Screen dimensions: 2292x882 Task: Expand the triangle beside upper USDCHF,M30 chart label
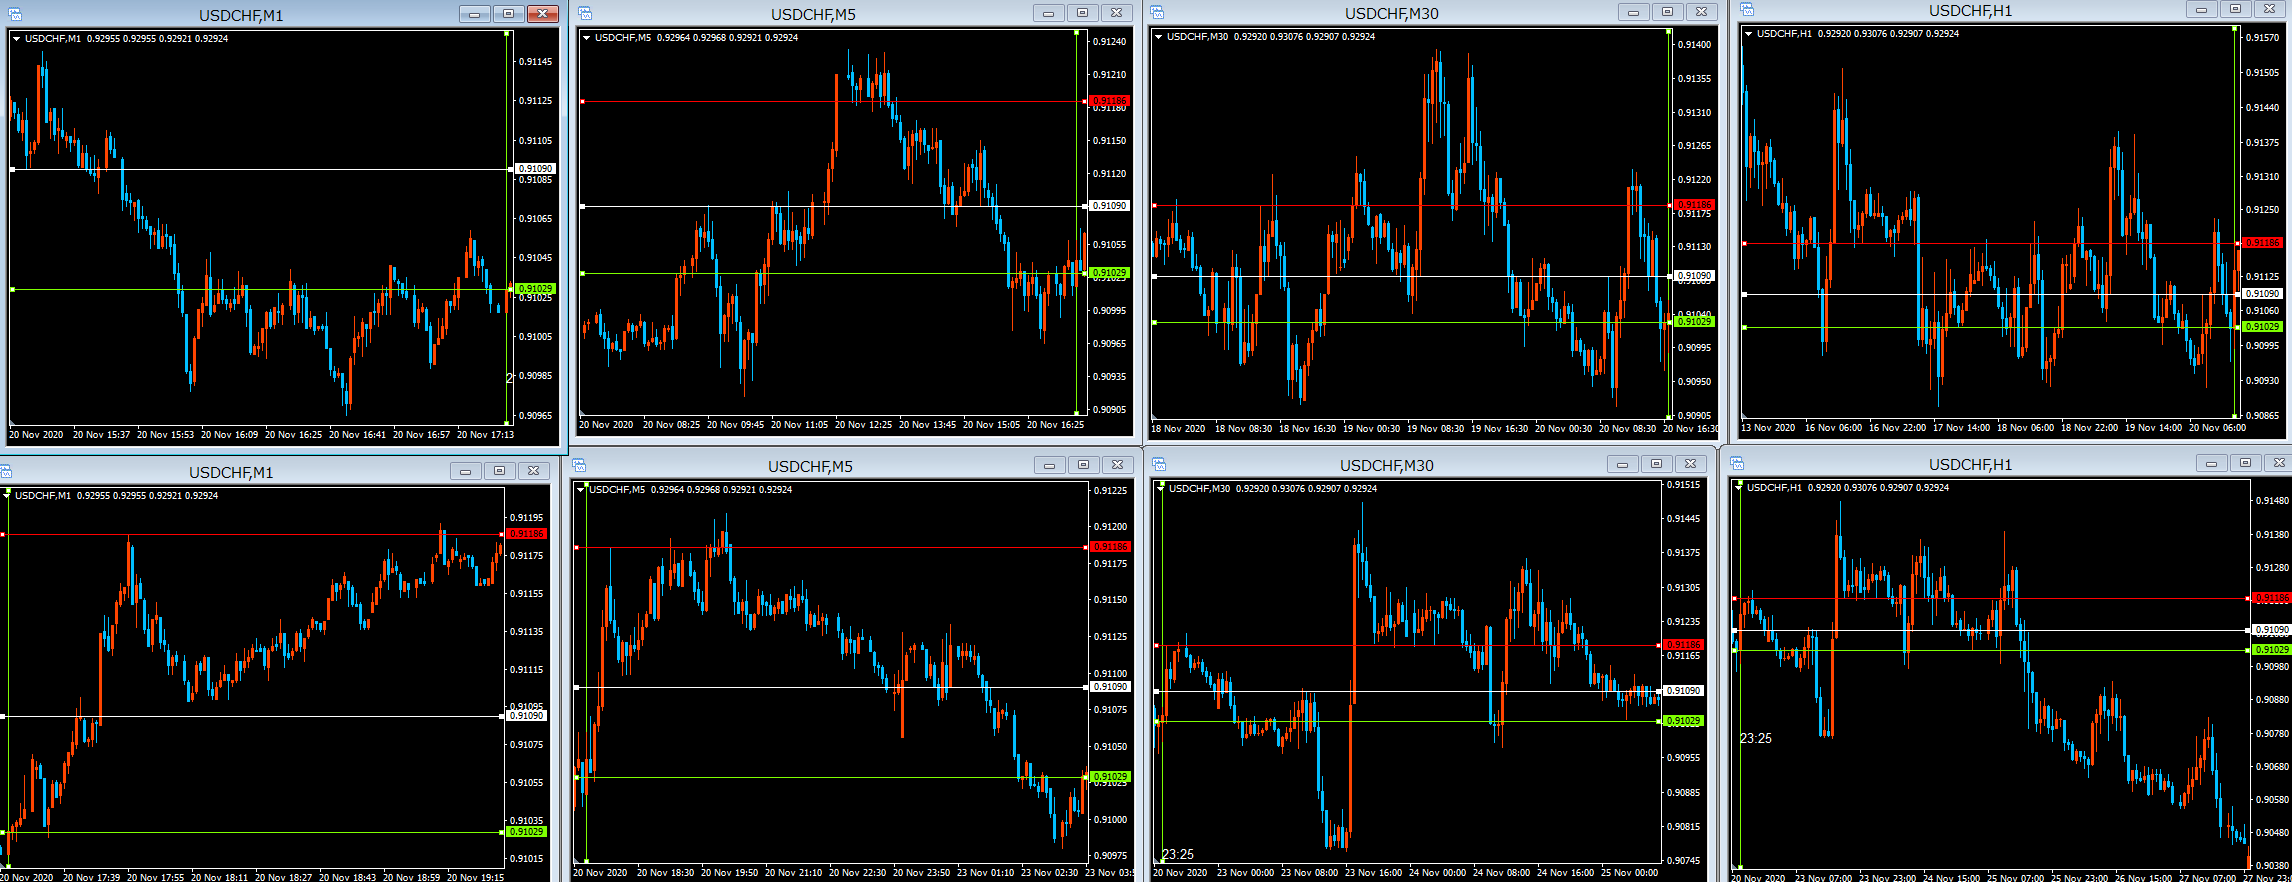(x=1158, y=37)
